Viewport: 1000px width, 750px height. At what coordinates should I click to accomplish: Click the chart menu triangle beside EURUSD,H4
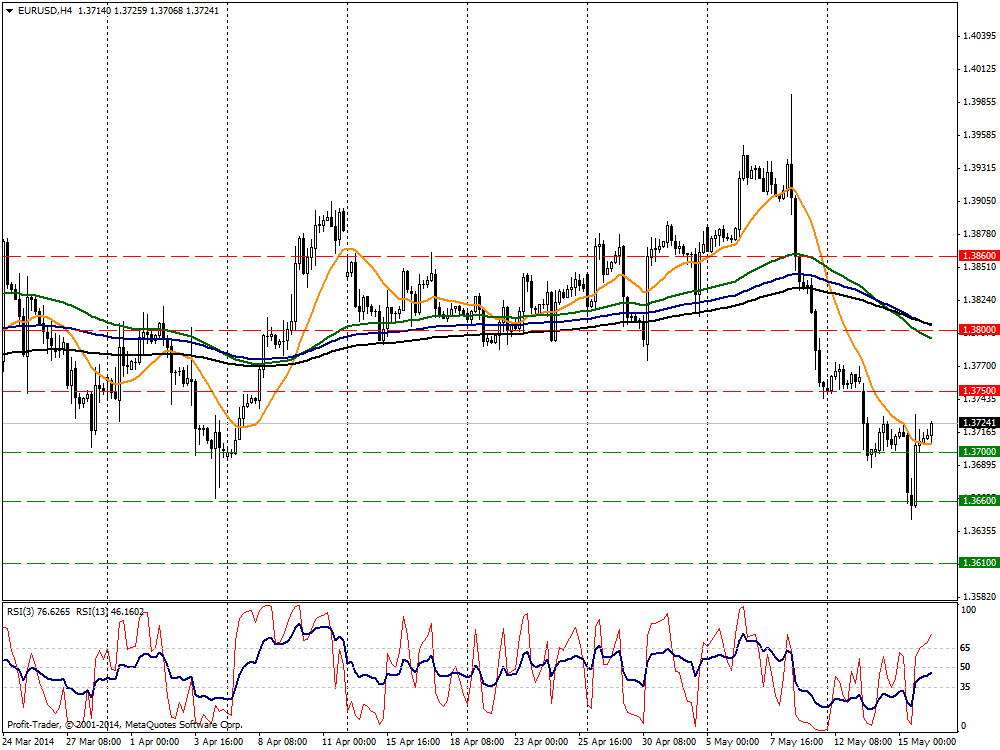pyautogui.click(x=10, y=11)
